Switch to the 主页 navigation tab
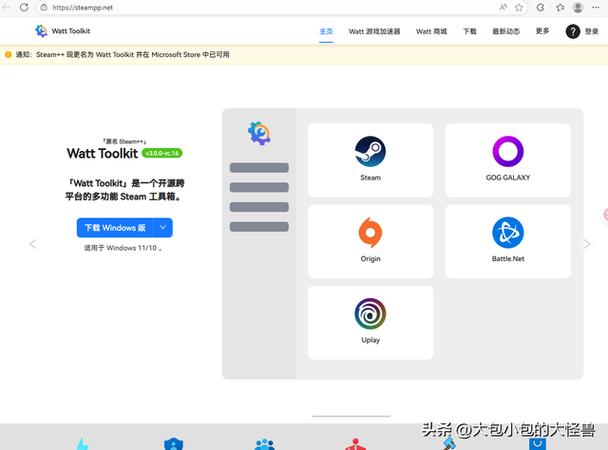608x450 pixels. [326, 31]
